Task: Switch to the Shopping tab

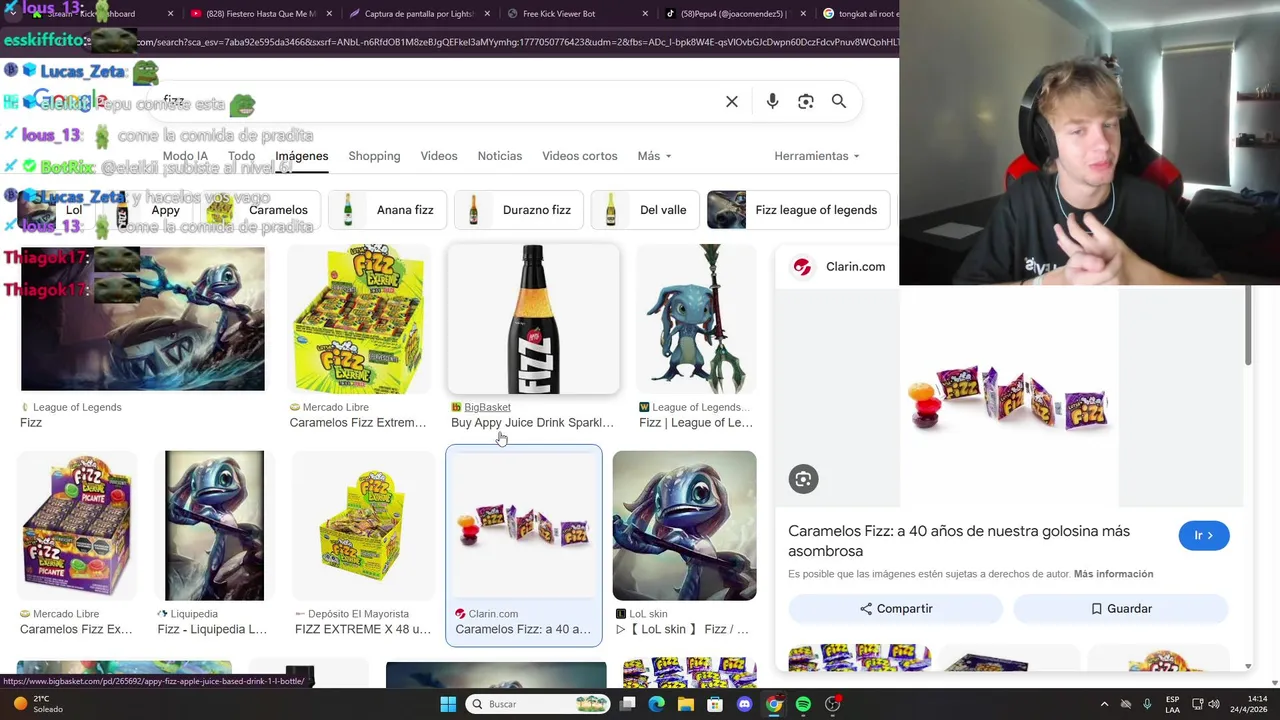Action: coord(374,156)
